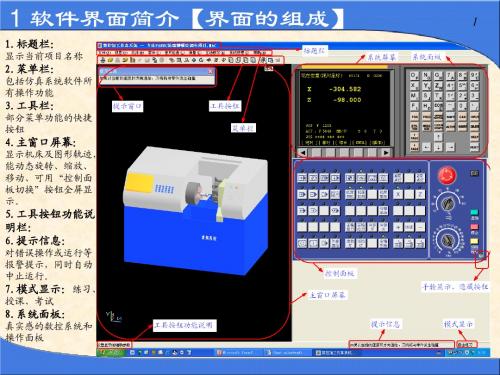This screenshot has width=500, height=375.
Task: Adjust the rotary knob below emergency stop
Action: tap(447, 203)
